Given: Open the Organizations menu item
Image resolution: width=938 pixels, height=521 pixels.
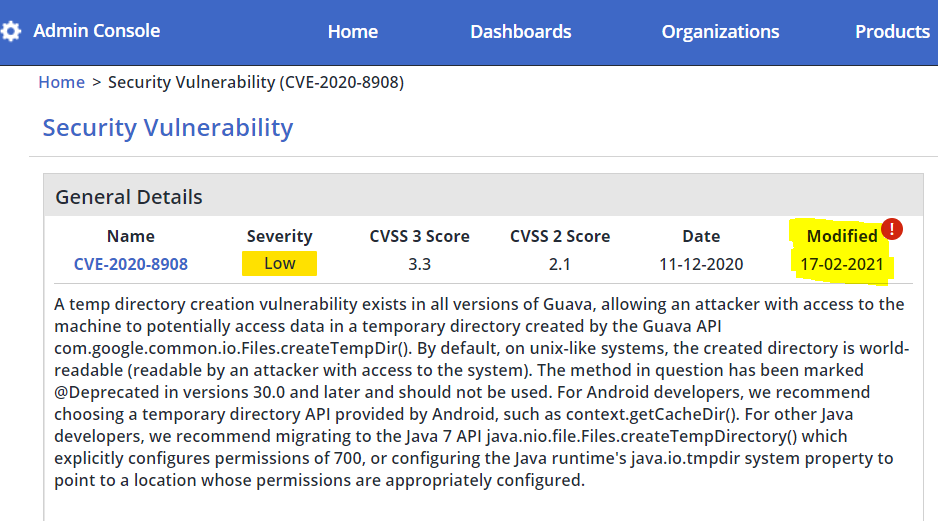Looking at the screenshot, I should 720,32.
